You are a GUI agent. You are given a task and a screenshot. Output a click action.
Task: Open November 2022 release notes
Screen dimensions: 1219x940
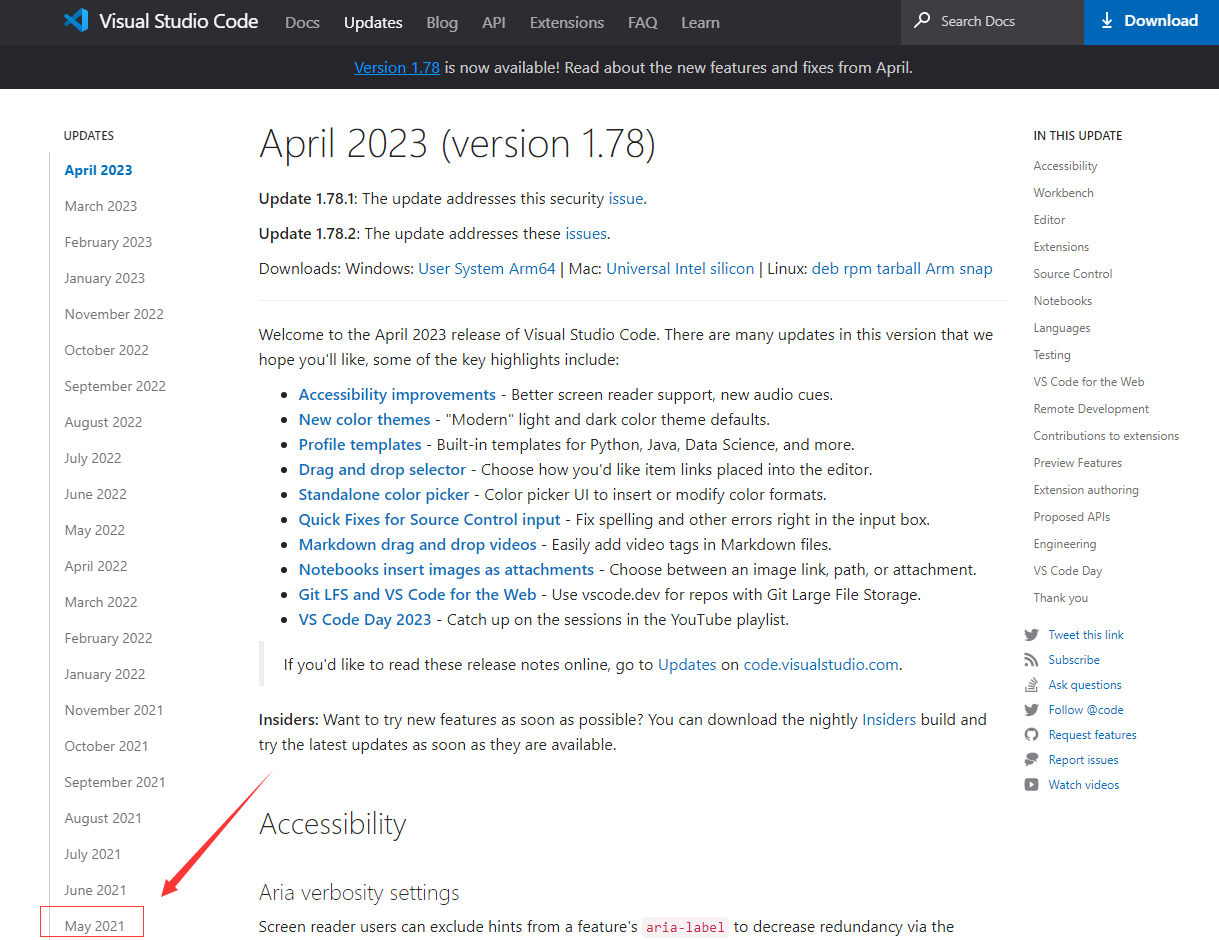pos(114,314)
